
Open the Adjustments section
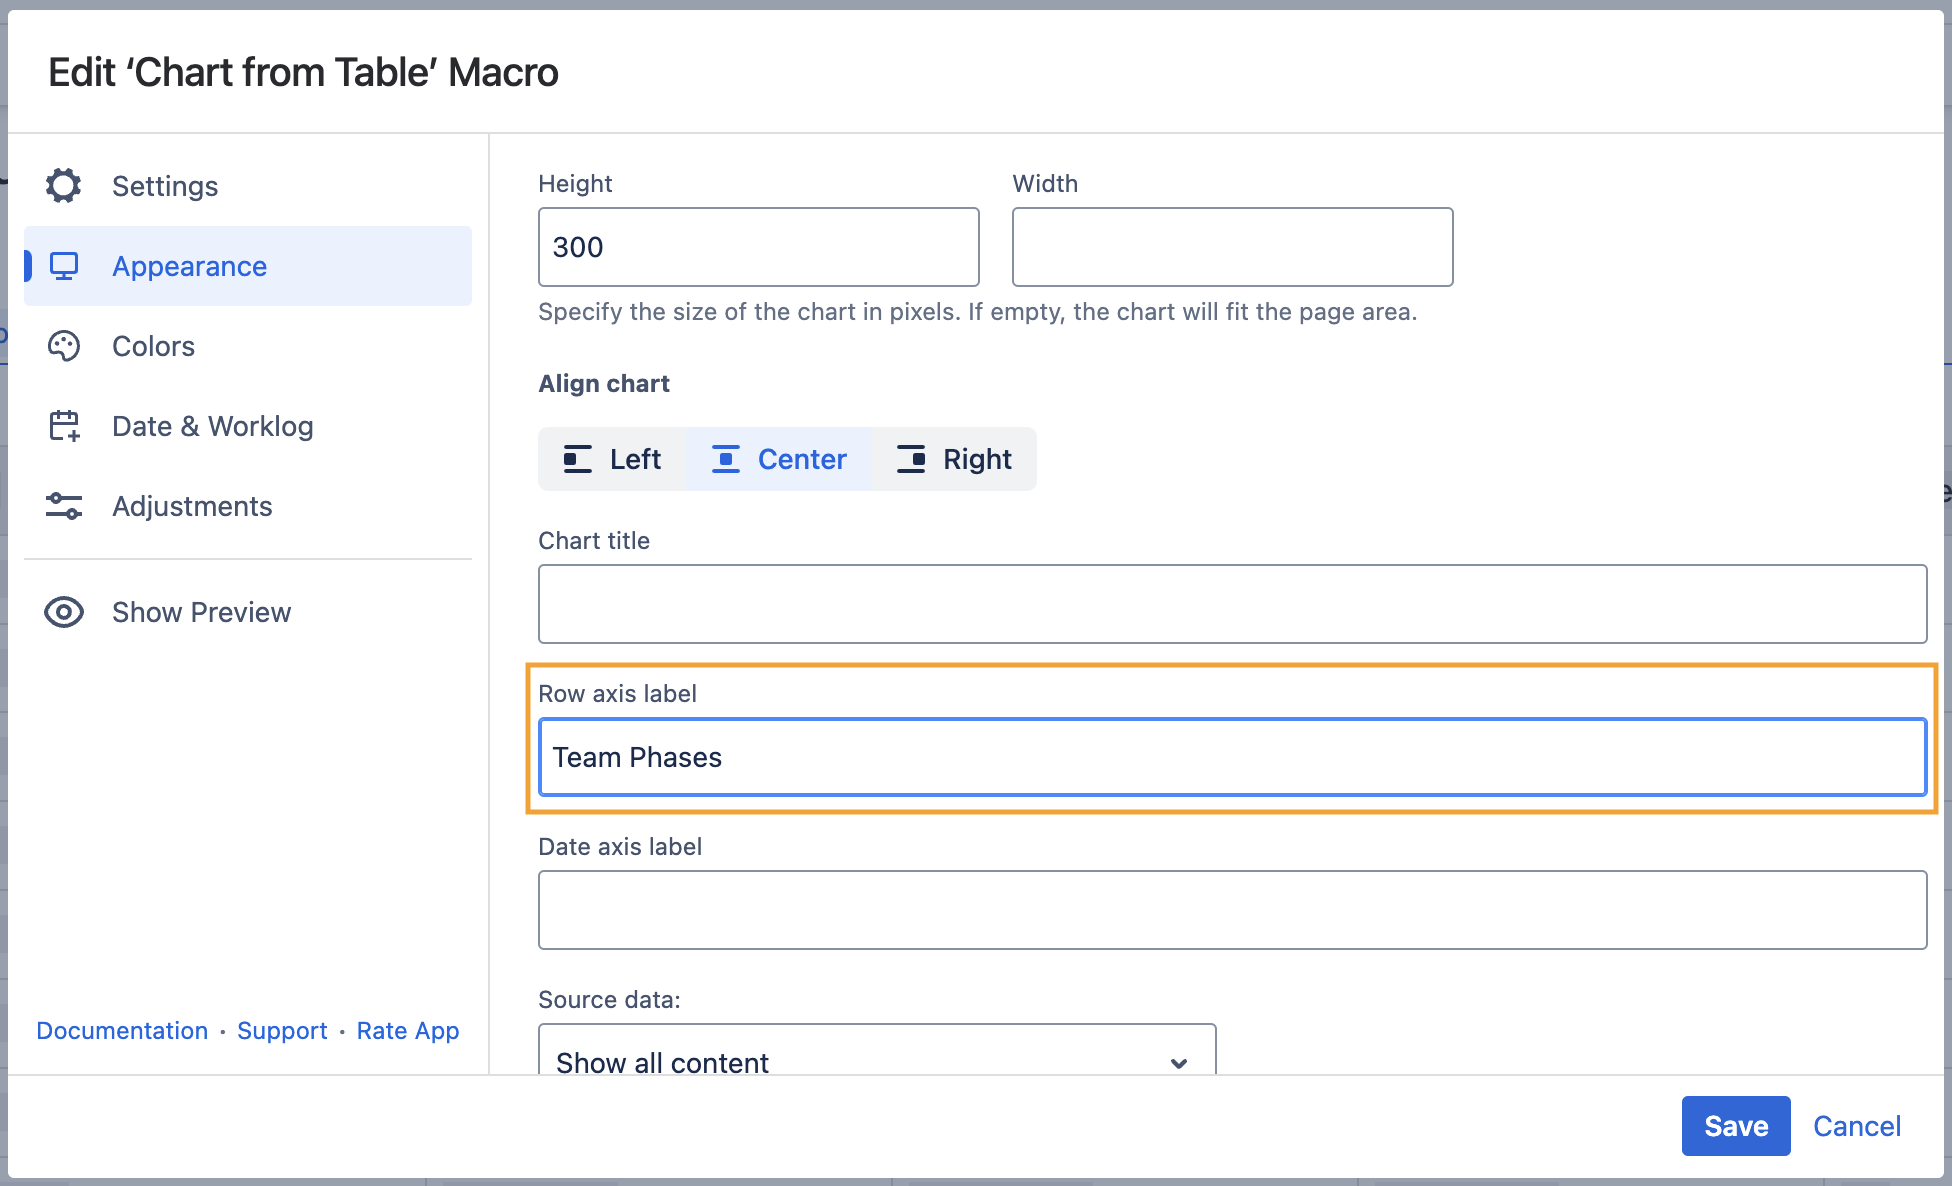coord(192,506)
